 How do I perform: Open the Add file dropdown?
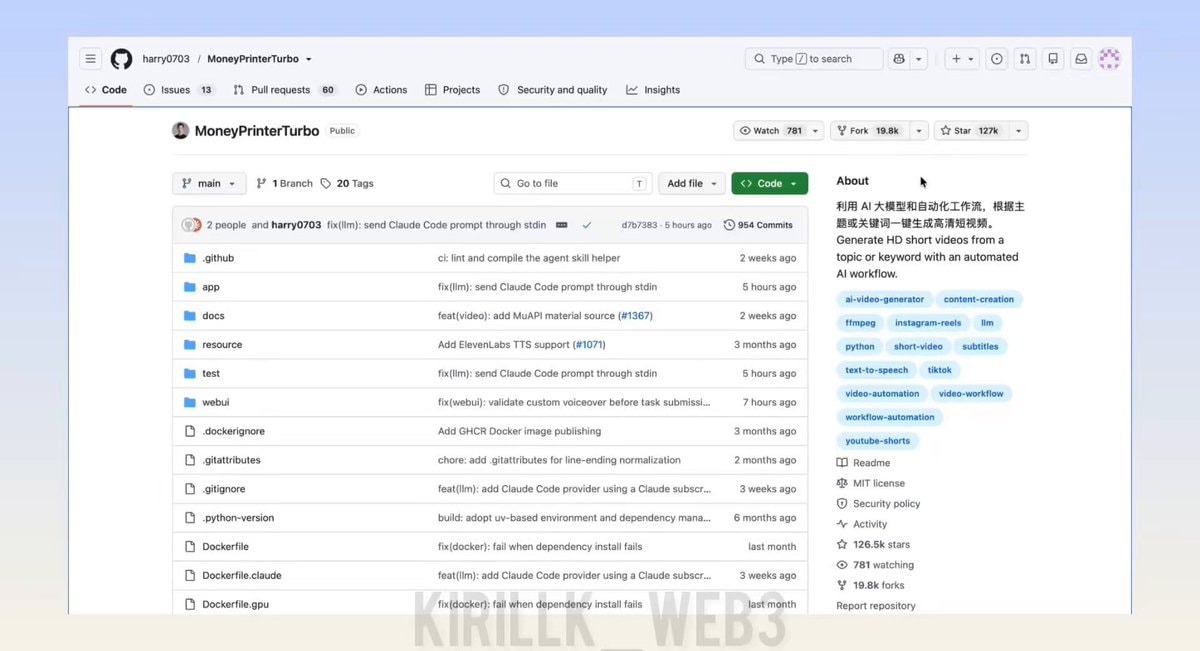tap(692, 183)
